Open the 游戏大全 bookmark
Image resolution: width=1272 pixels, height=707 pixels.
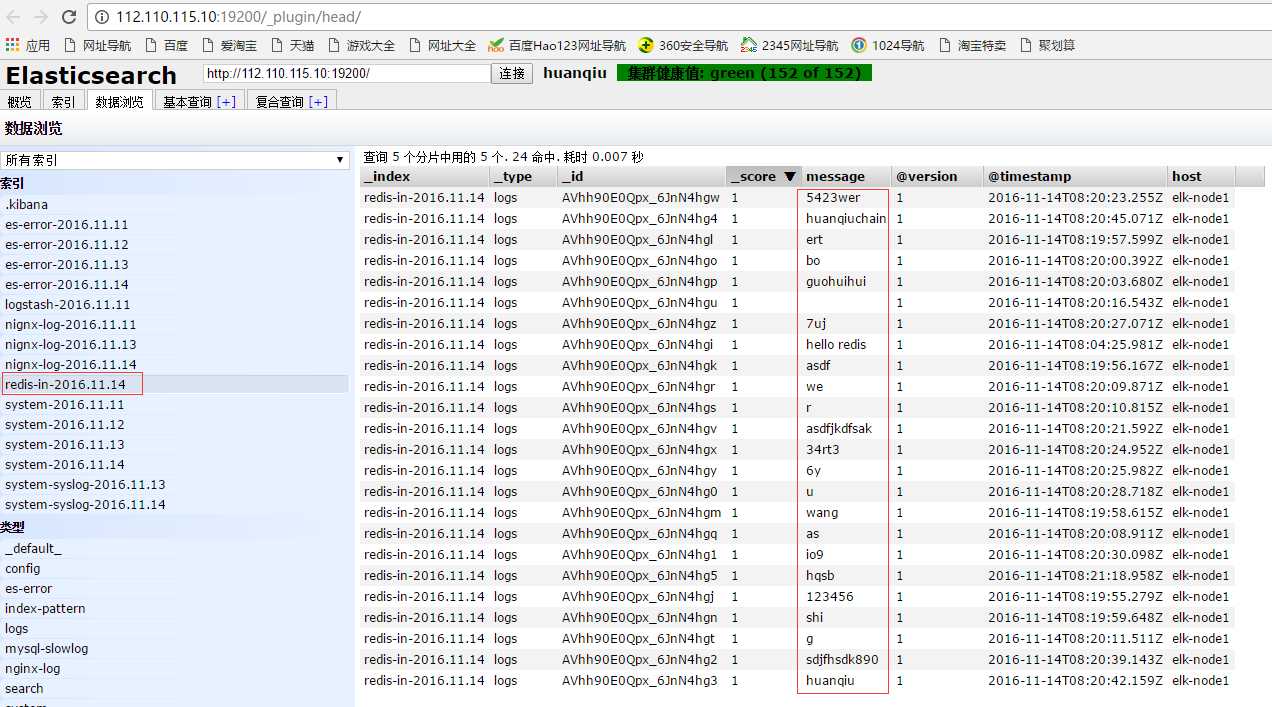[361, 45]
